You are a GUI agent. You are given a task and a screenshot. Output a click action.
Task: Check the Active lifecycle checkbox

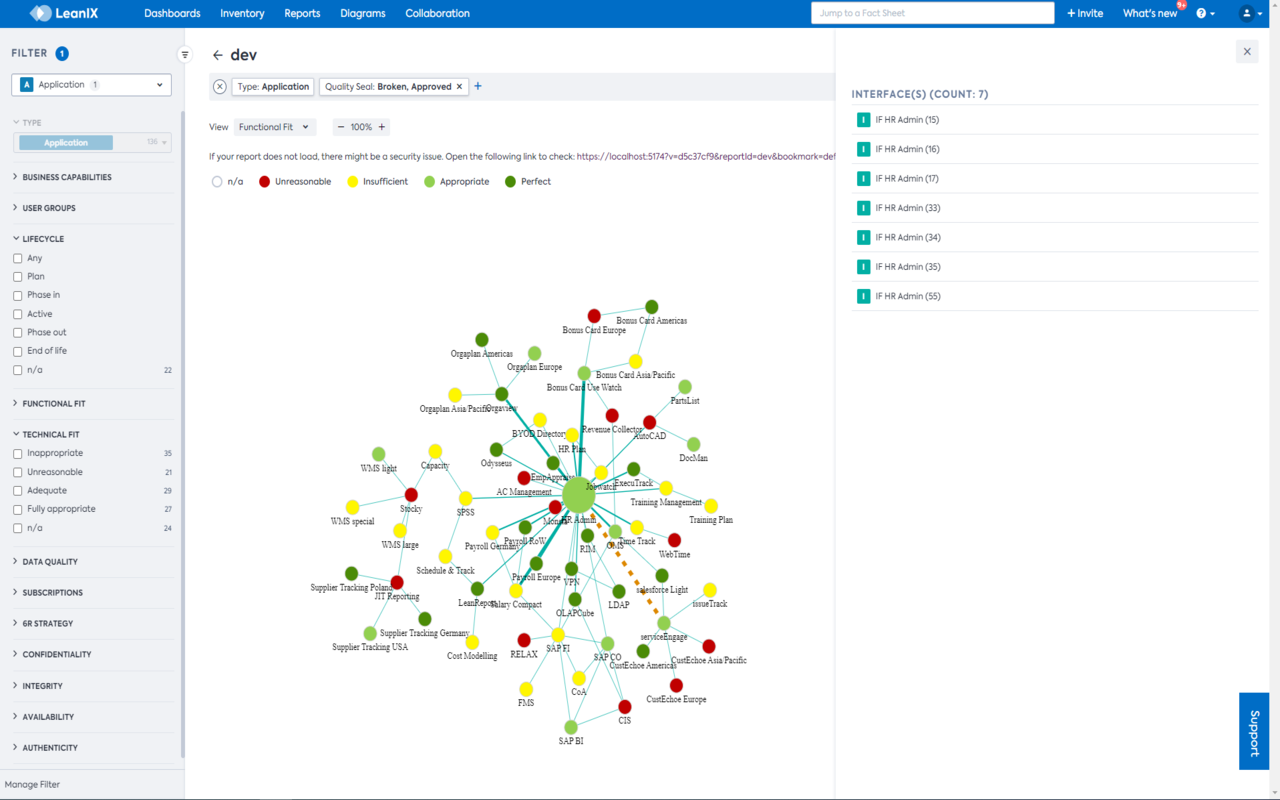tap(17, 314)
